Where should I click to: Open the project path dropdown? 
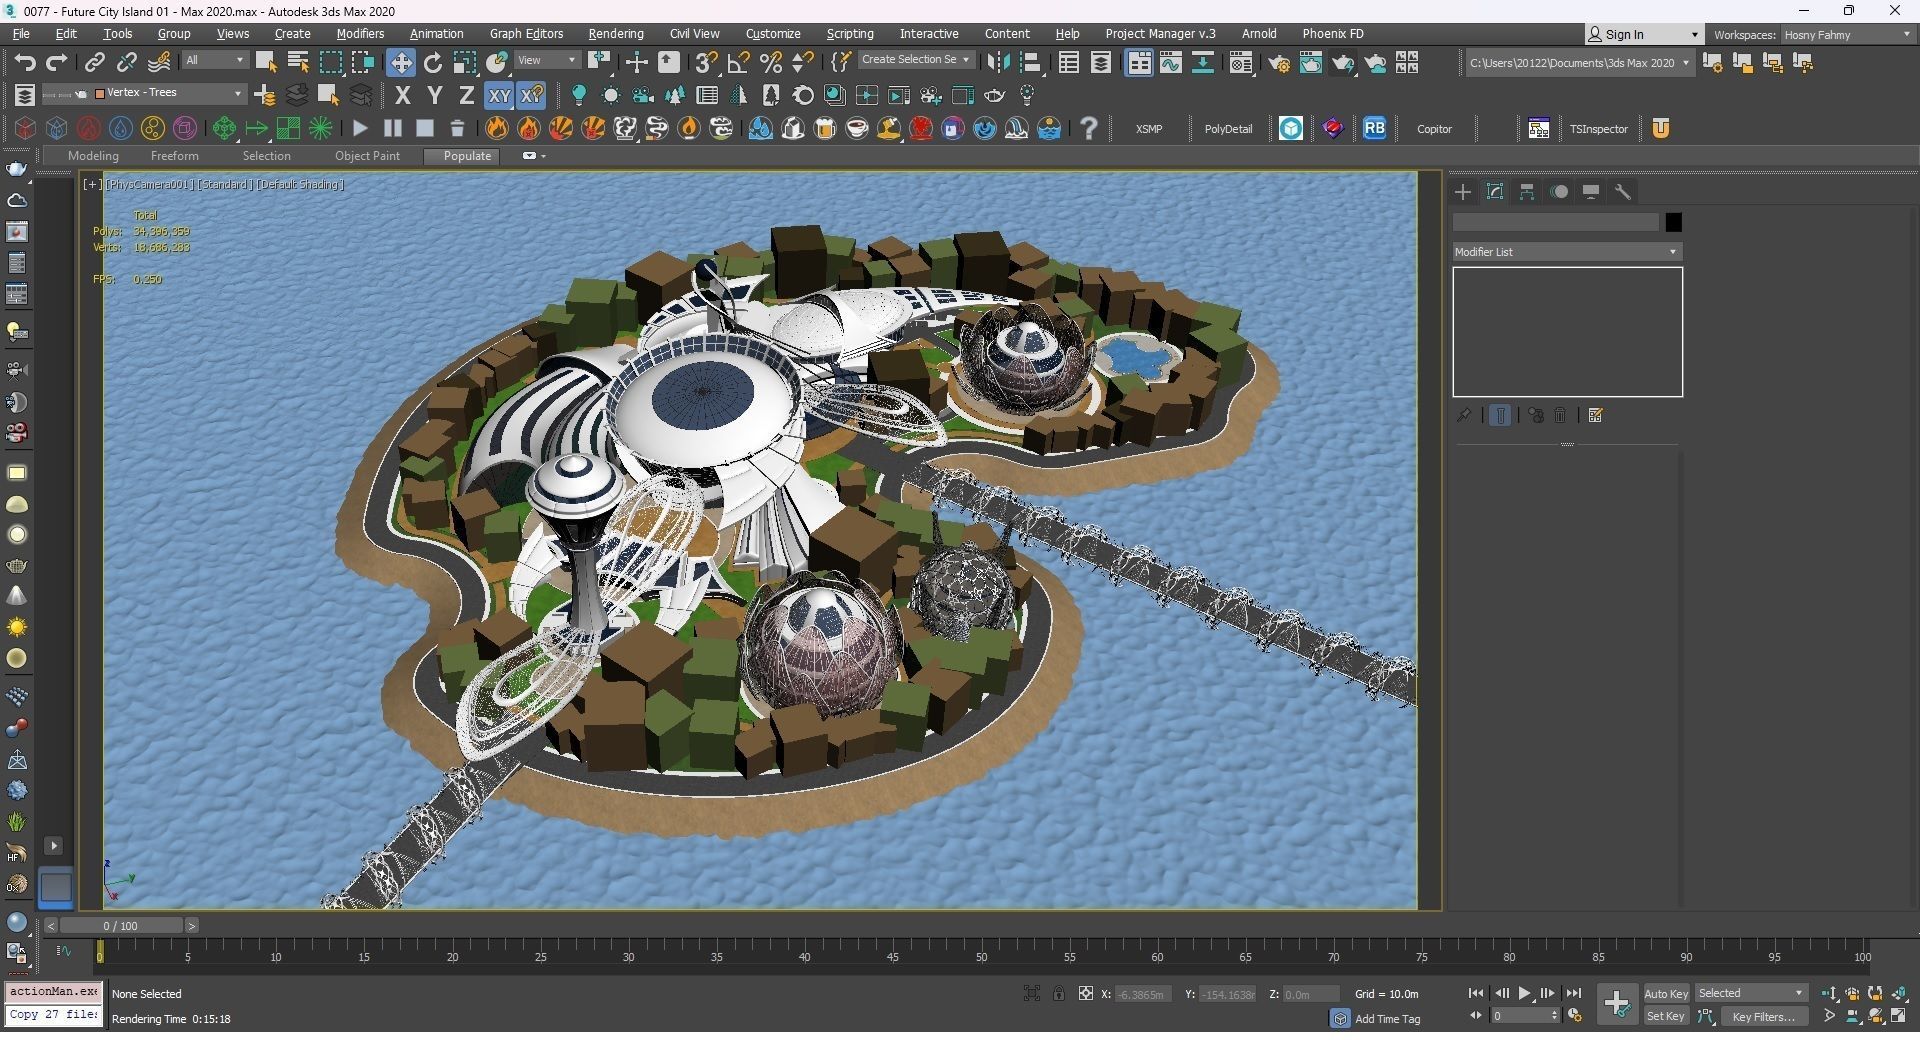pyautogui.click(x=1579, y=63)
